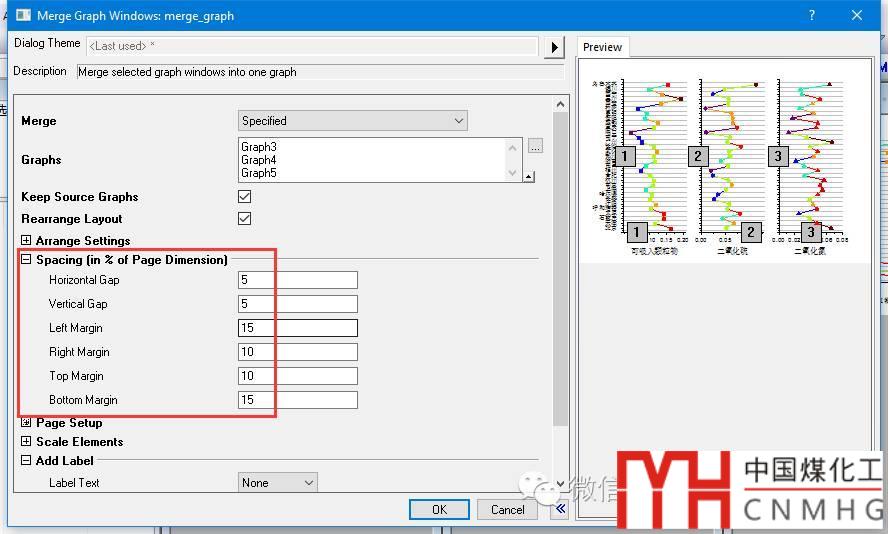Click the Merge Graph window title icon
The image size is (888, 534).
pos(23,15)
